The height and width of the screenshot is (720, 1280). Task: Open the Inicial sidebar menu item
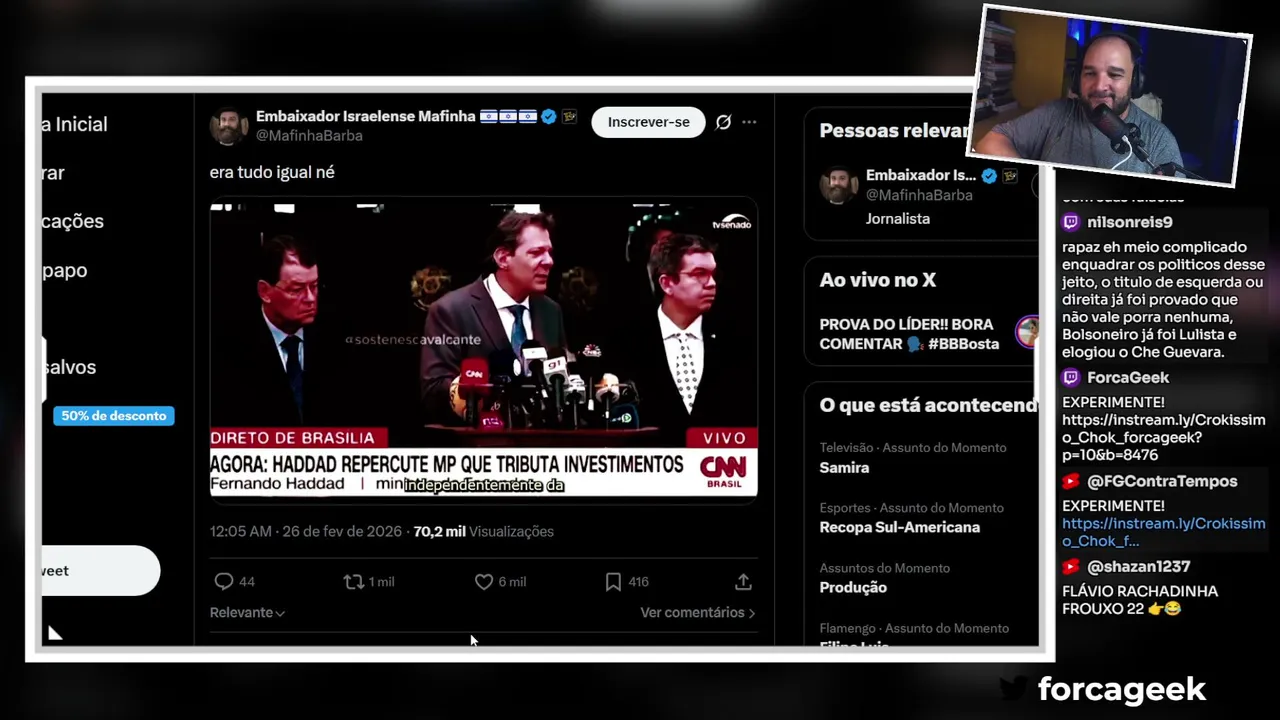74,124
